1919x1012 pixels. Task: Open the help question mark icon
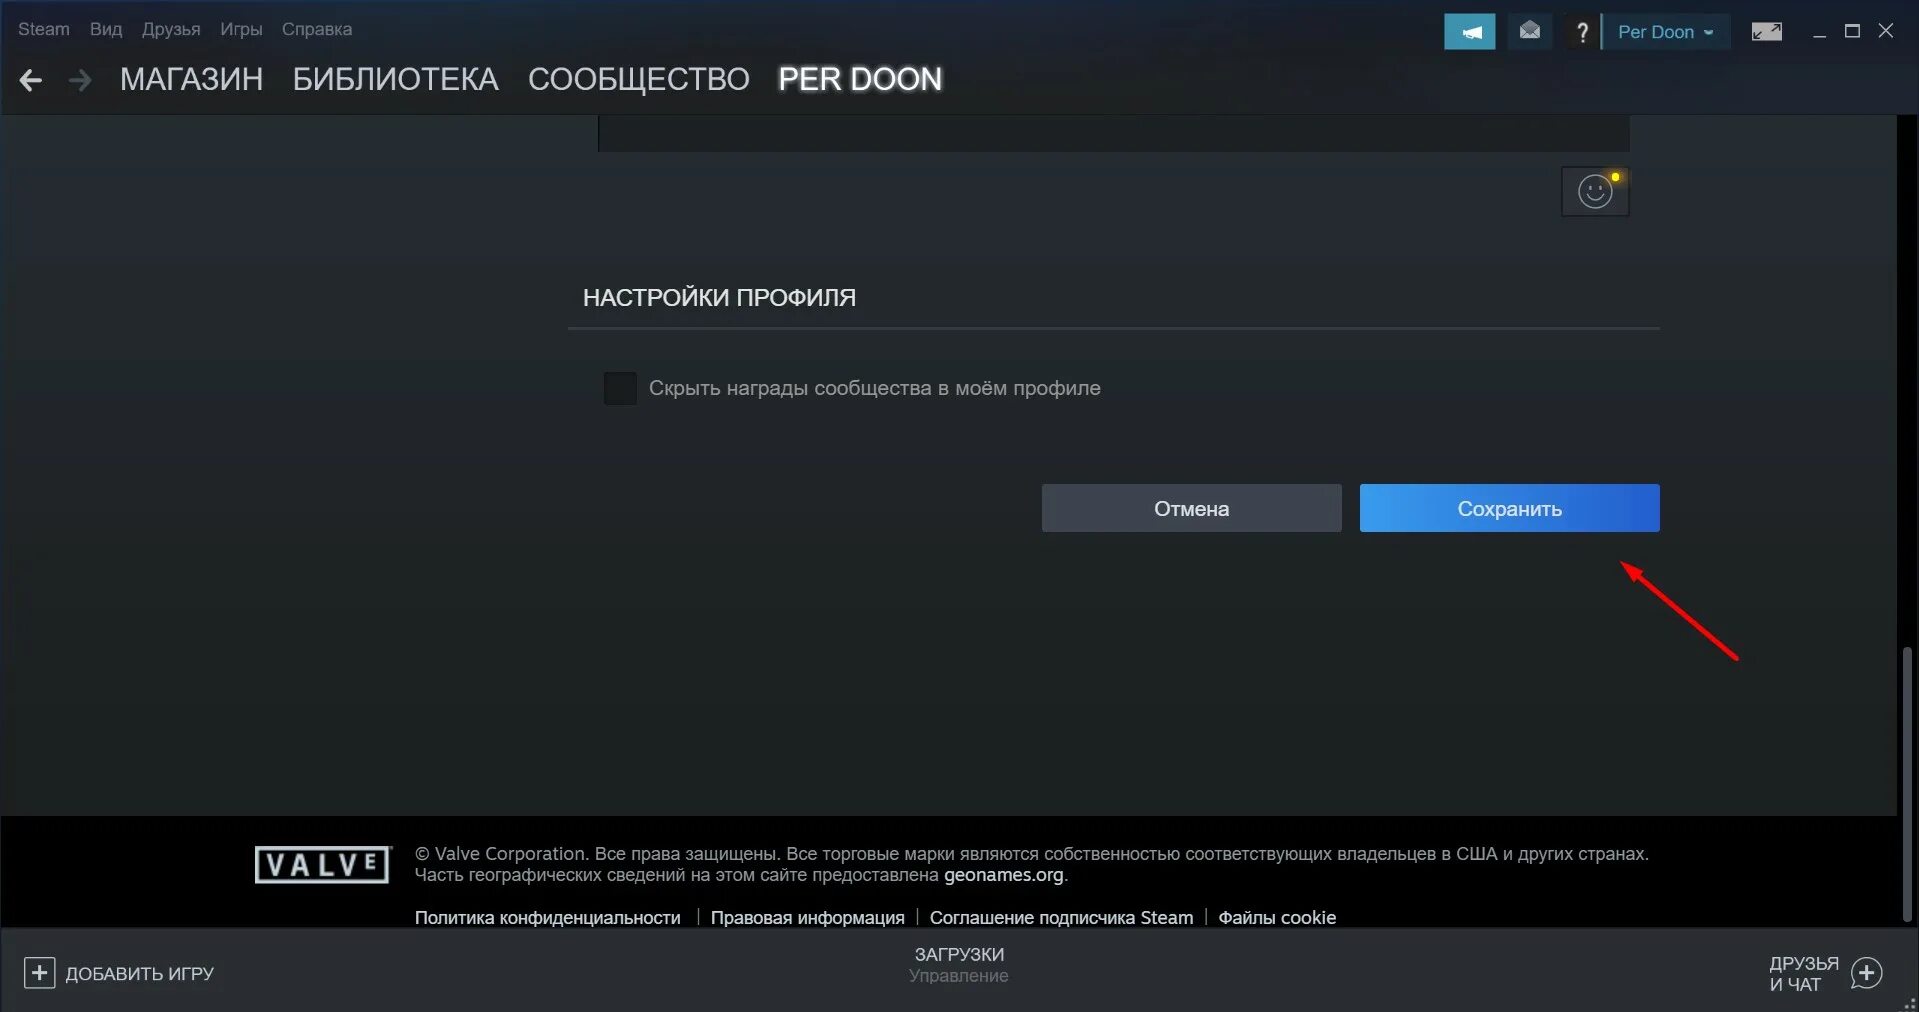[x=1581, y=32]
